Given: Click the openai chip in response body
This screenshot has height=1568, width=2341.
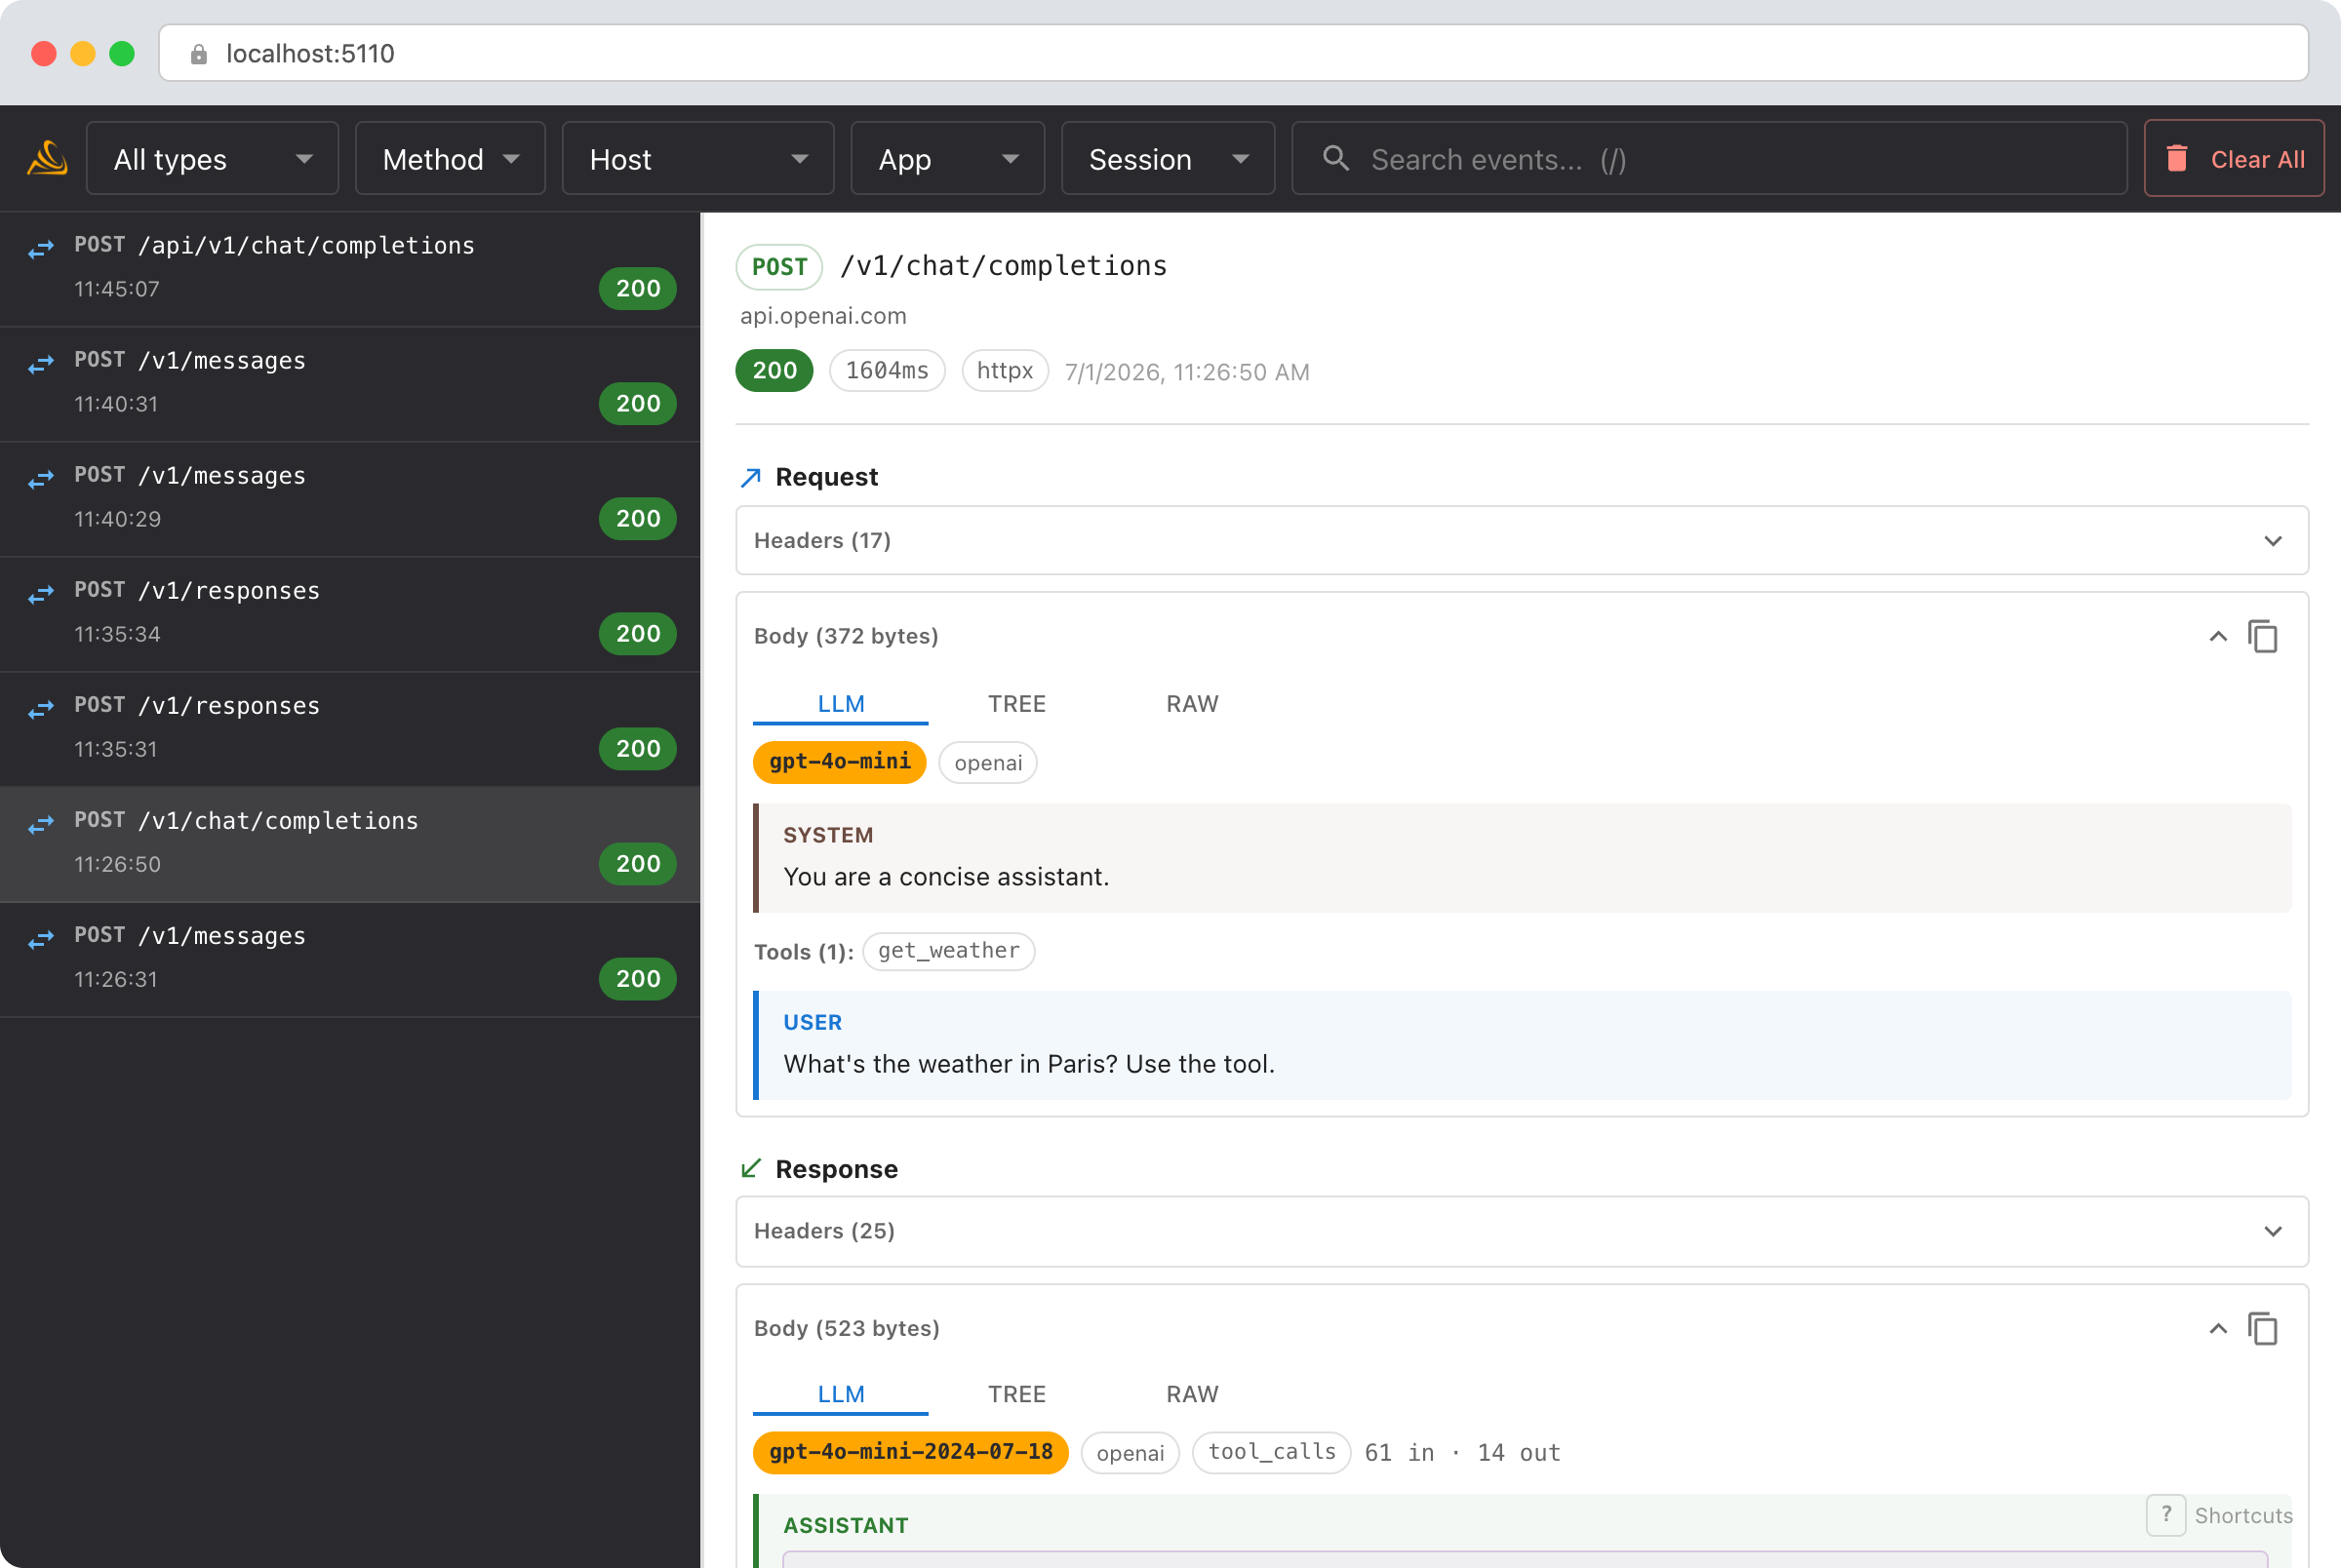Looking at the screenshot, I should 1130,1453.
